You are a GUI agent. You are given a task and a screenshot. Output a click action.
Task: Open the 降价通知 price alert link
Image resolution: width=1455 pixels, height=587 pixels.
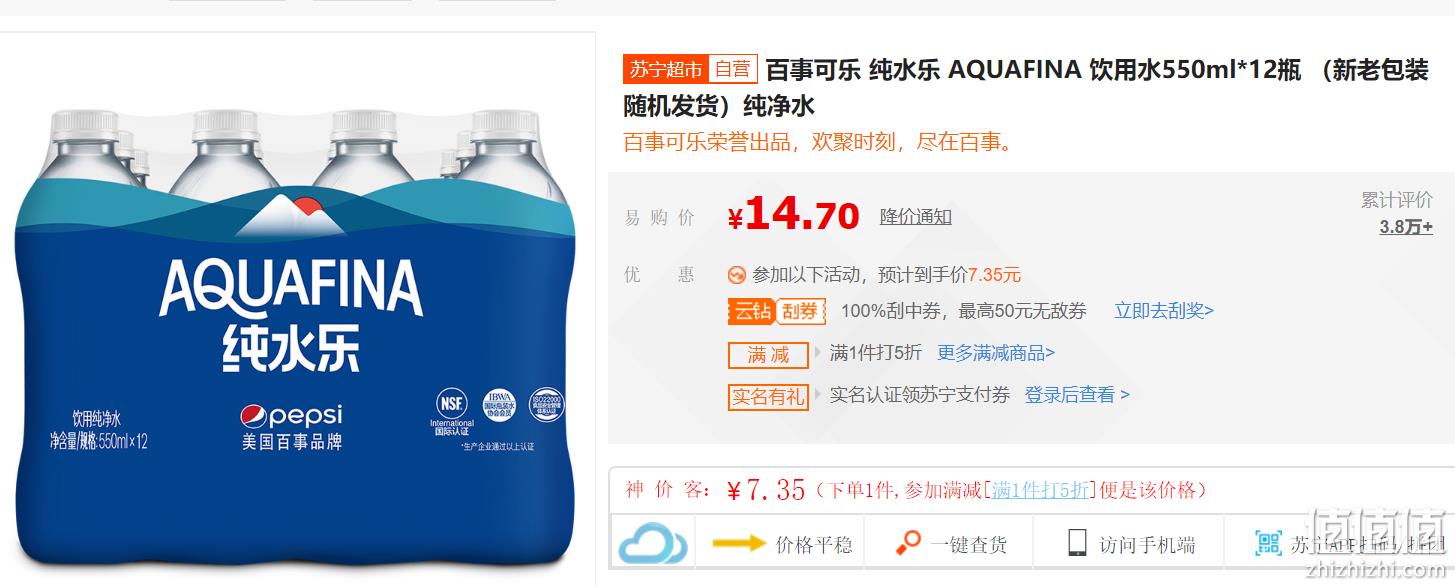915,217
